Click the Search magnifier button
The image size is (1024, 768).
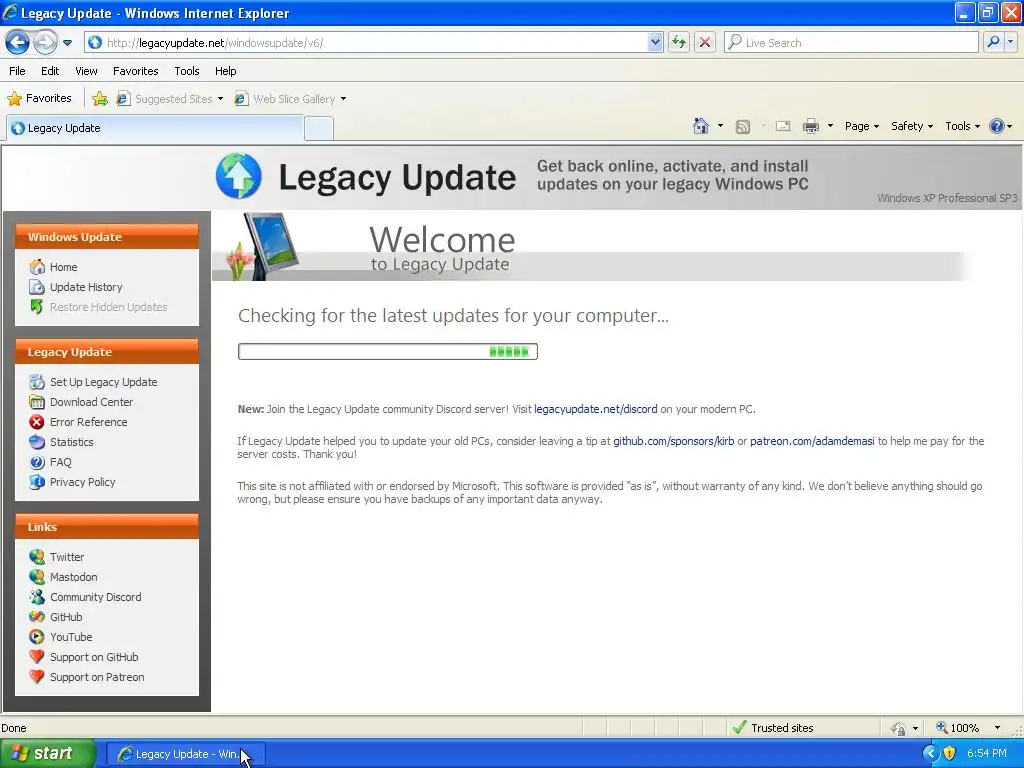[x=993, y=42]
